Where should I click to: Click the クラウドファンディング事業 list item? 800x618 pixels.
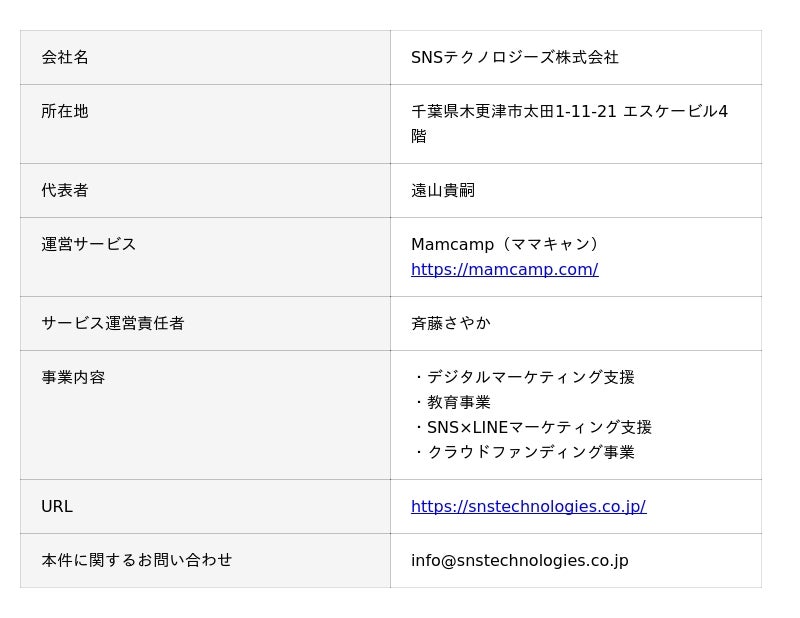523,452
